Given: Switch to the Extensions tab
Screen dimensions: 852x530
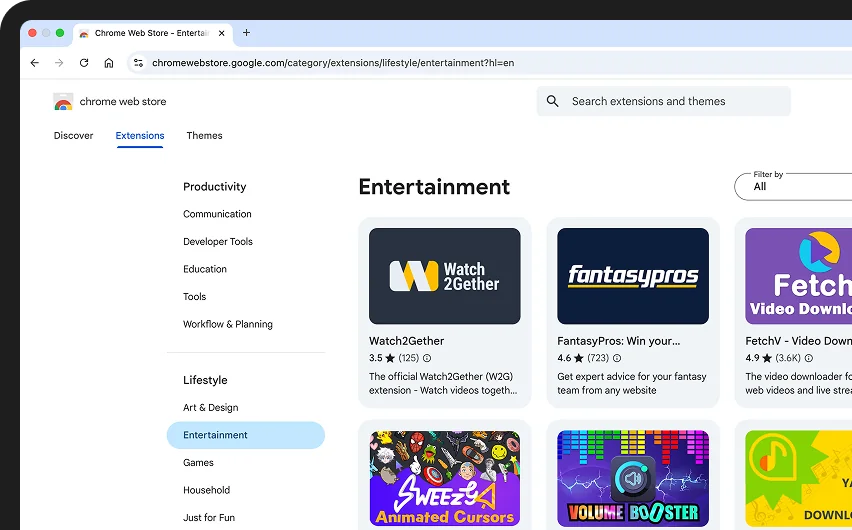Looking at the screenshot, I should pyautogui.click(x=140, y=135).
